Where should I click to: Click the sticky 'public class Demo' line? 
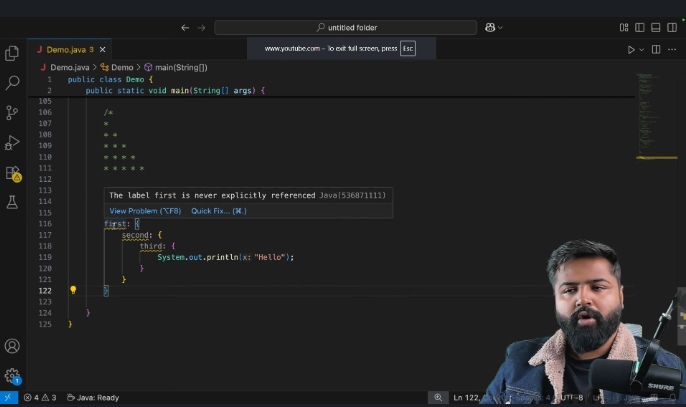tap(110, 79)
